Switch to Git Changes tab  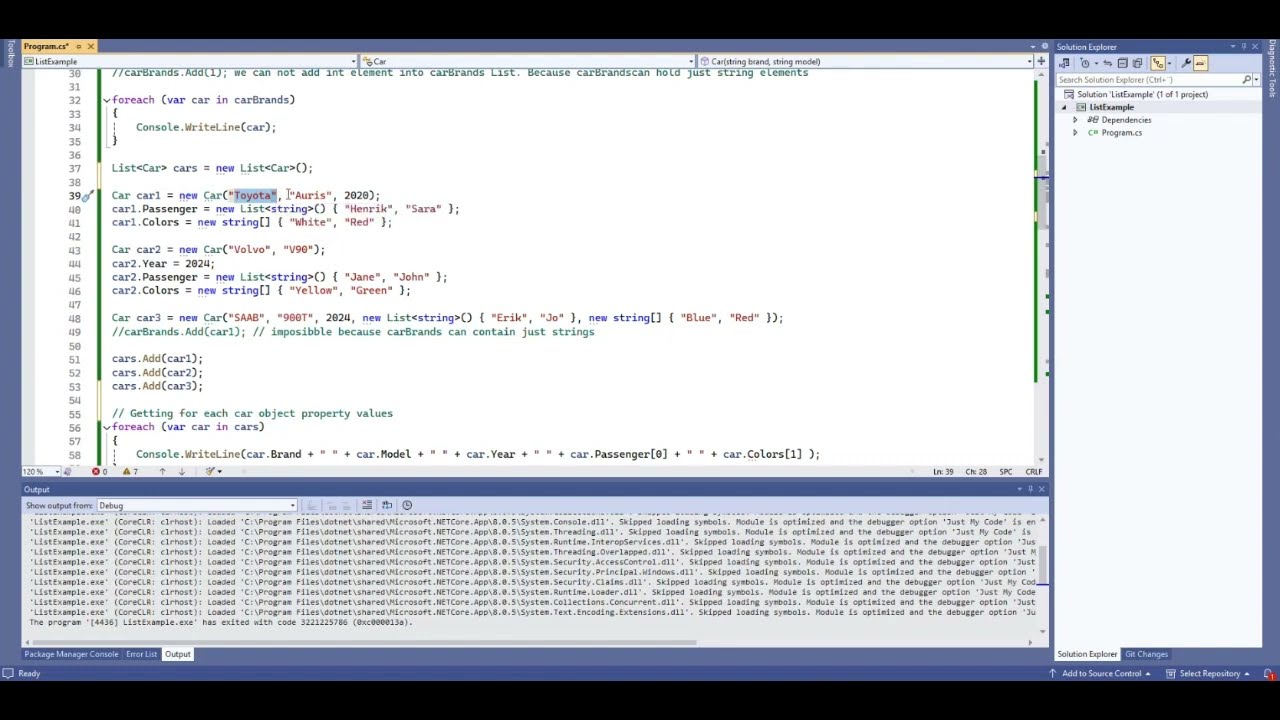pos(1146,654)
